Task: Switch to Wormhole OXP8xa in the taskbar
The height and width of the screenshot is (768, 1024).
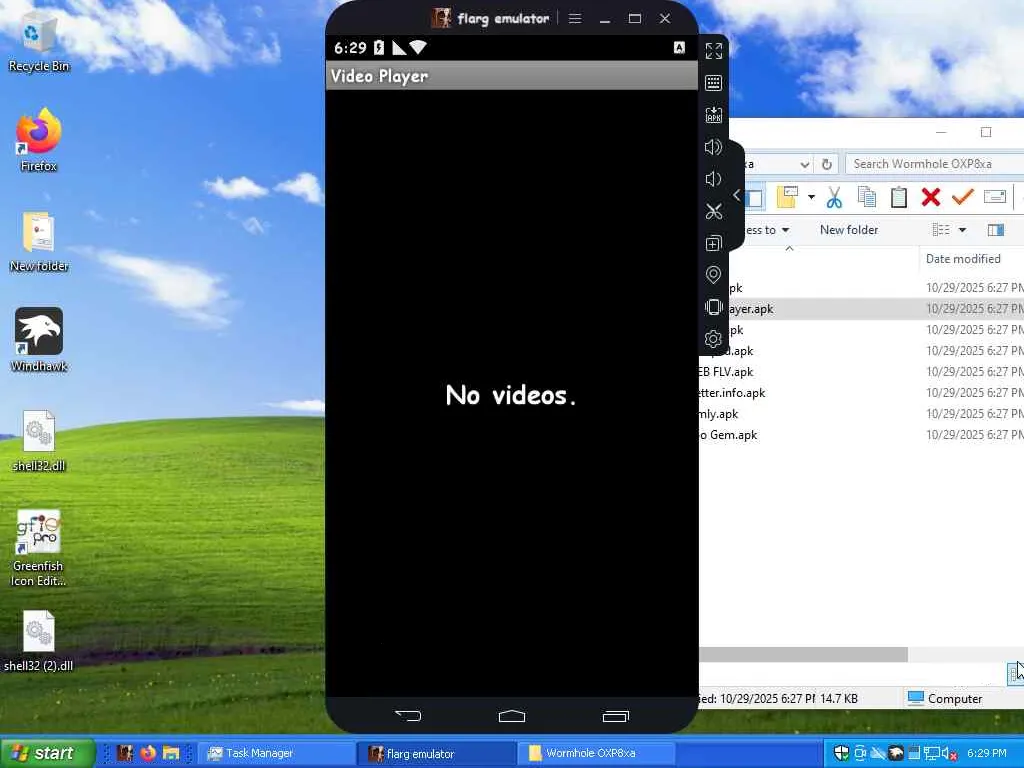Action: [595, 753]
